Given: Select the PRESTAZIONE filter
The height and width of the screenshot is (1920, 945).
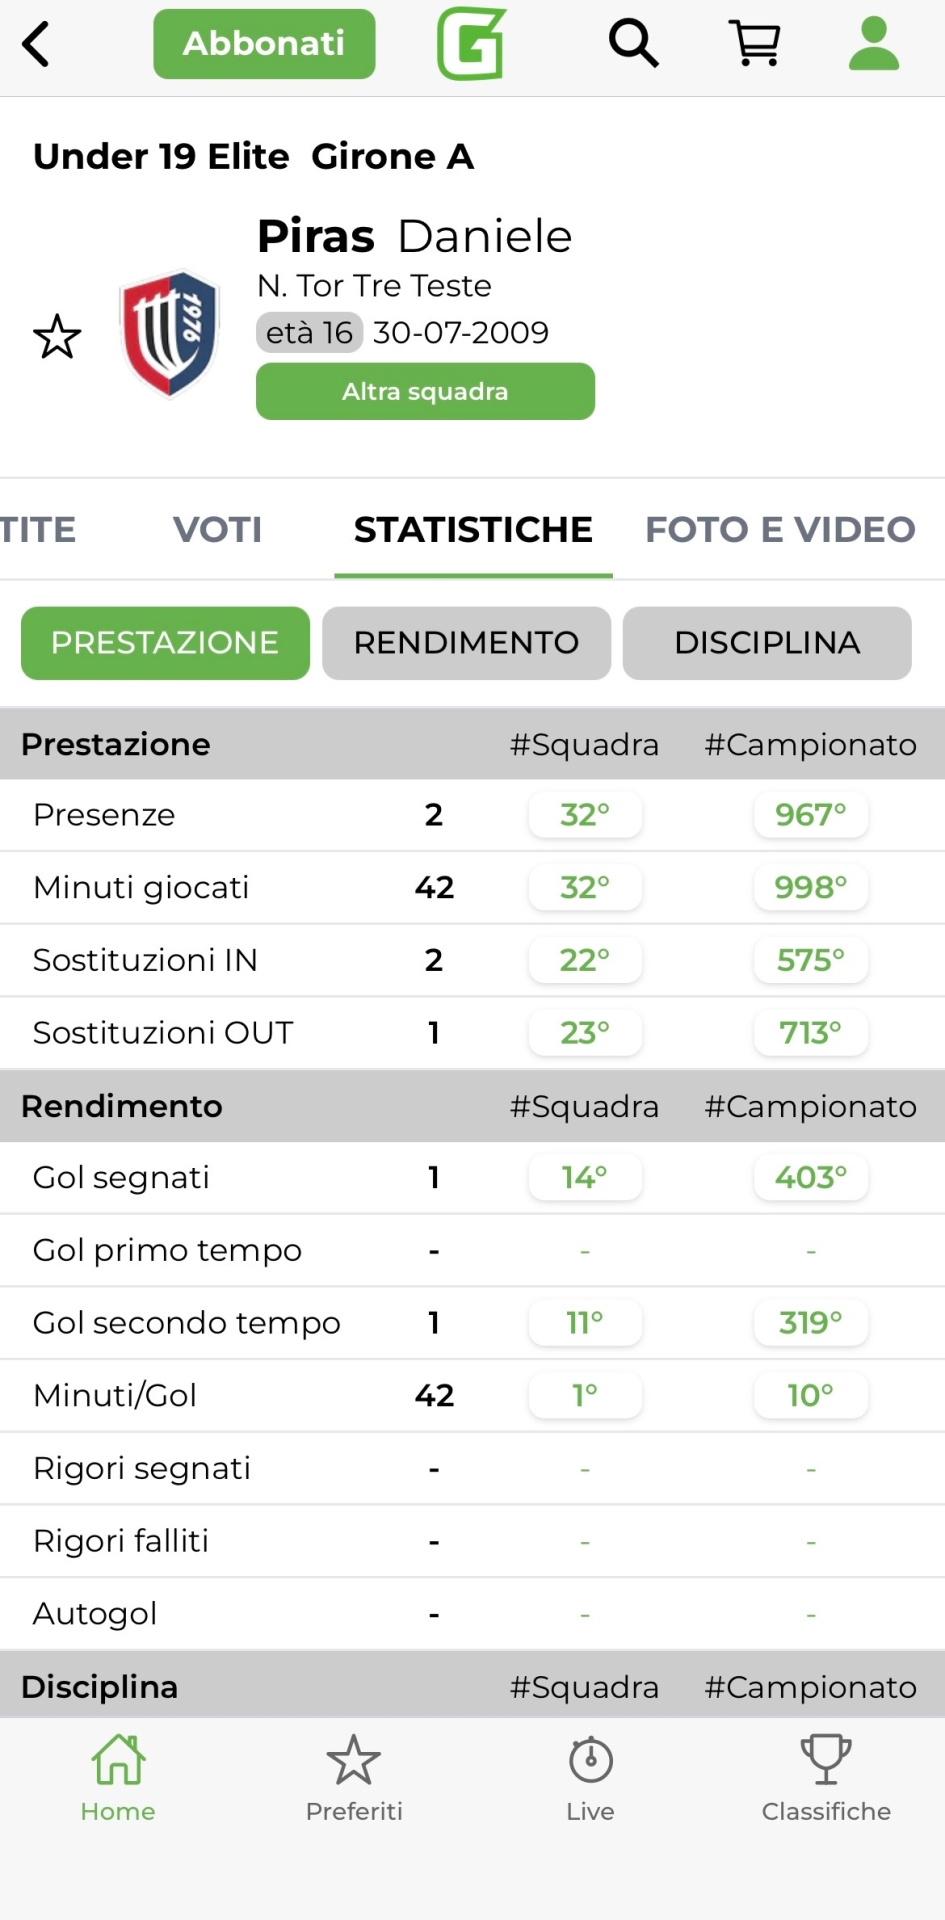Looking at the screenshot, I should point(165,643).
